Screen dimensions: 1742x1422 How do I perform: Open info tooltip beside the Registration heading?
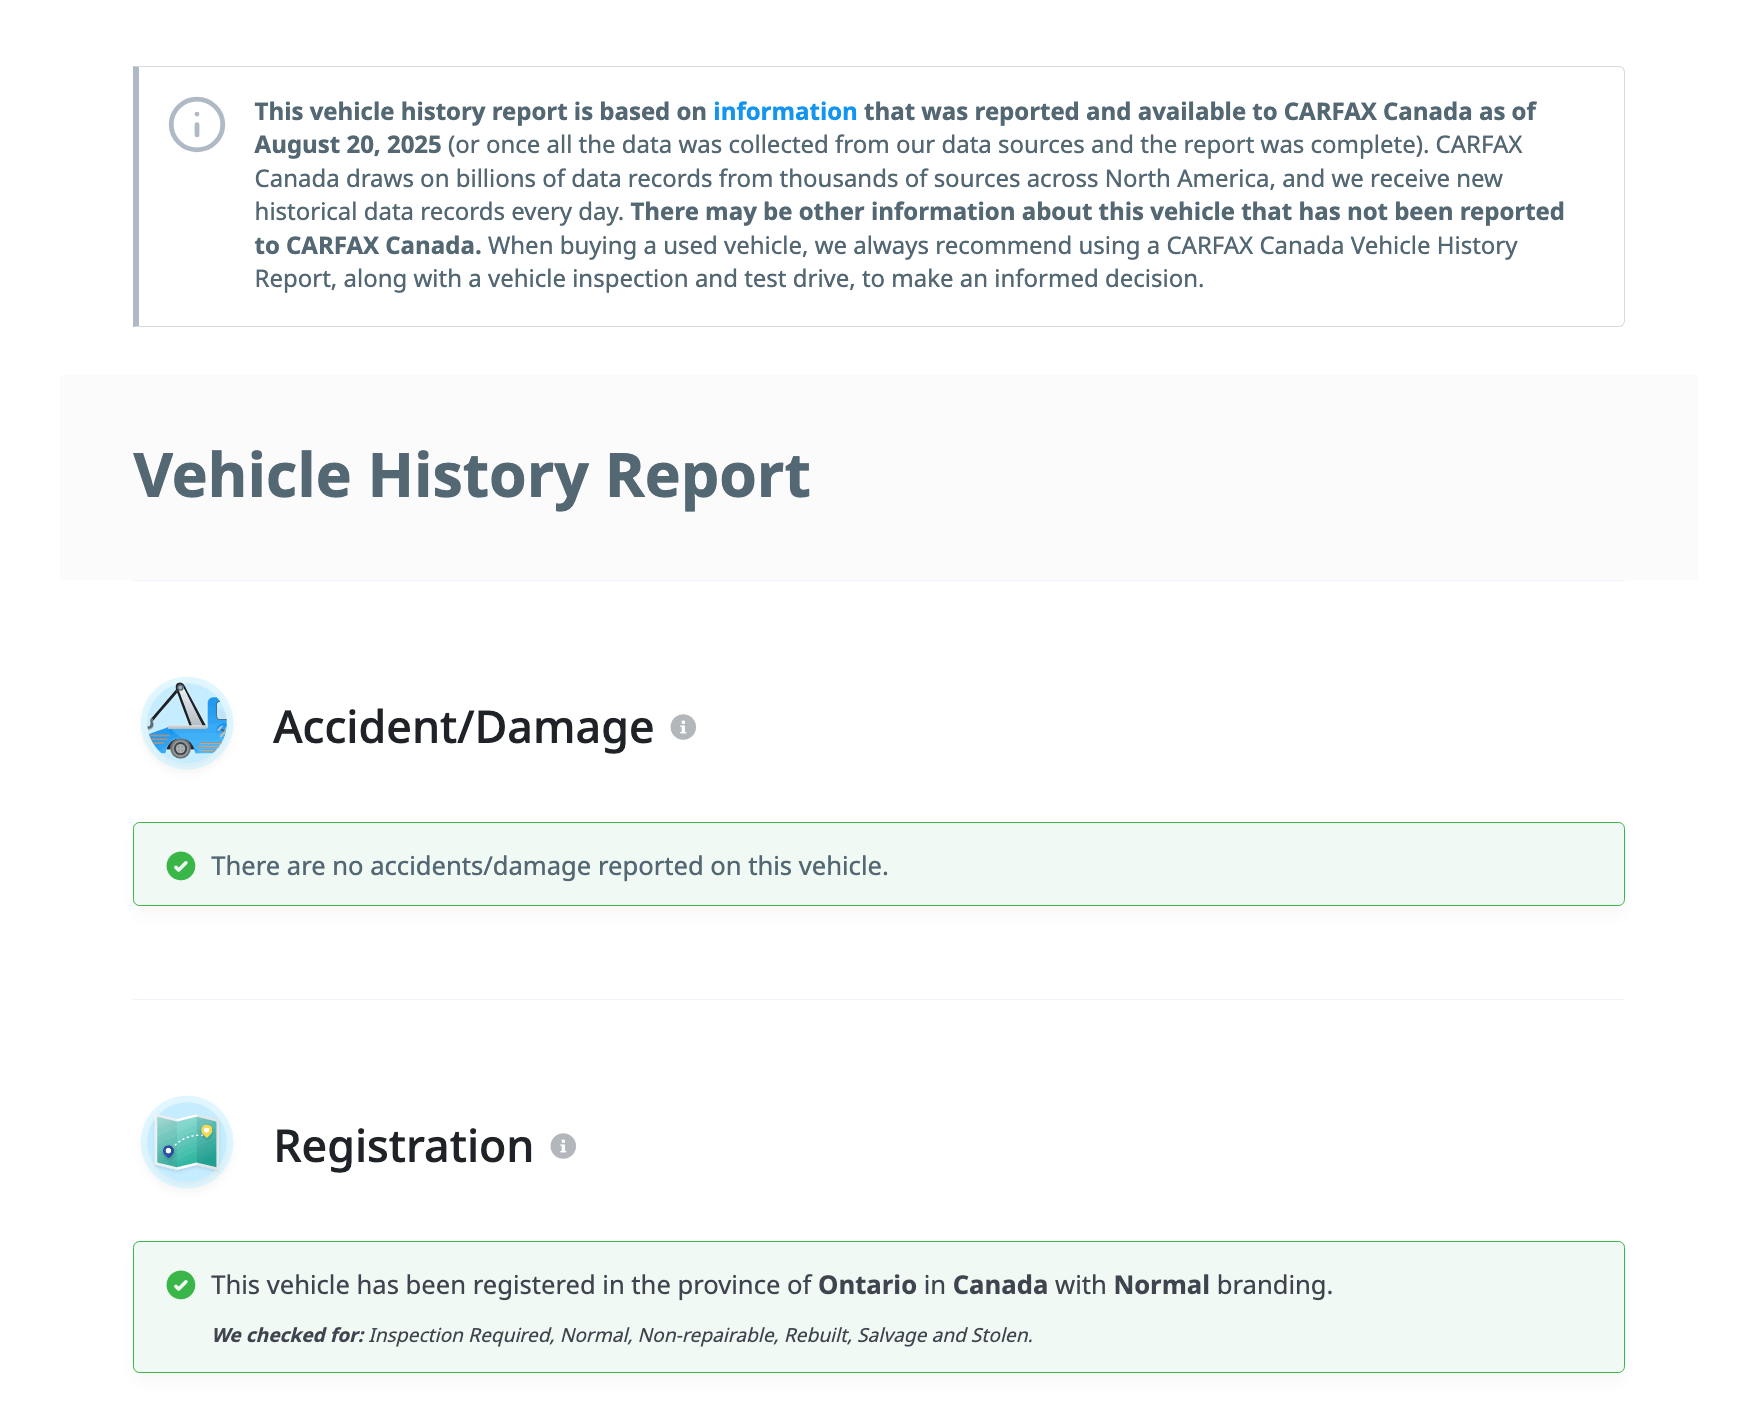[x=563, y=1146]
